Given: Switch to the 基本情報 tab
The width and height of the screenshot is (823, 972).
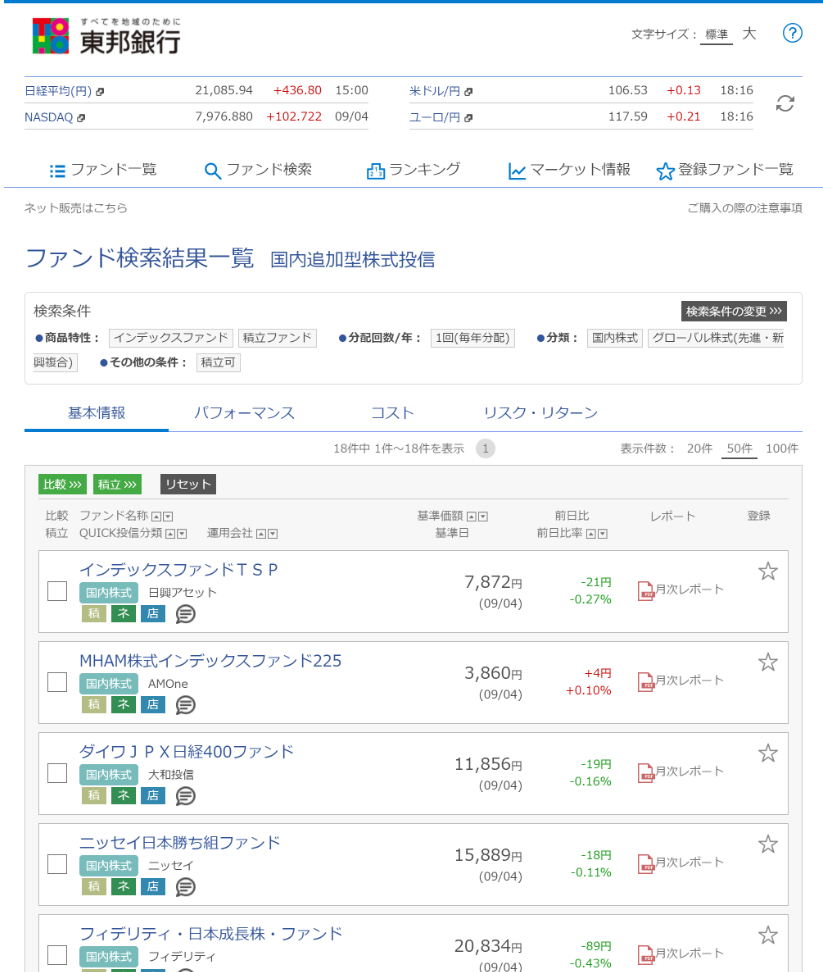Looking at the screenshot, I should (x=97, y=413).
